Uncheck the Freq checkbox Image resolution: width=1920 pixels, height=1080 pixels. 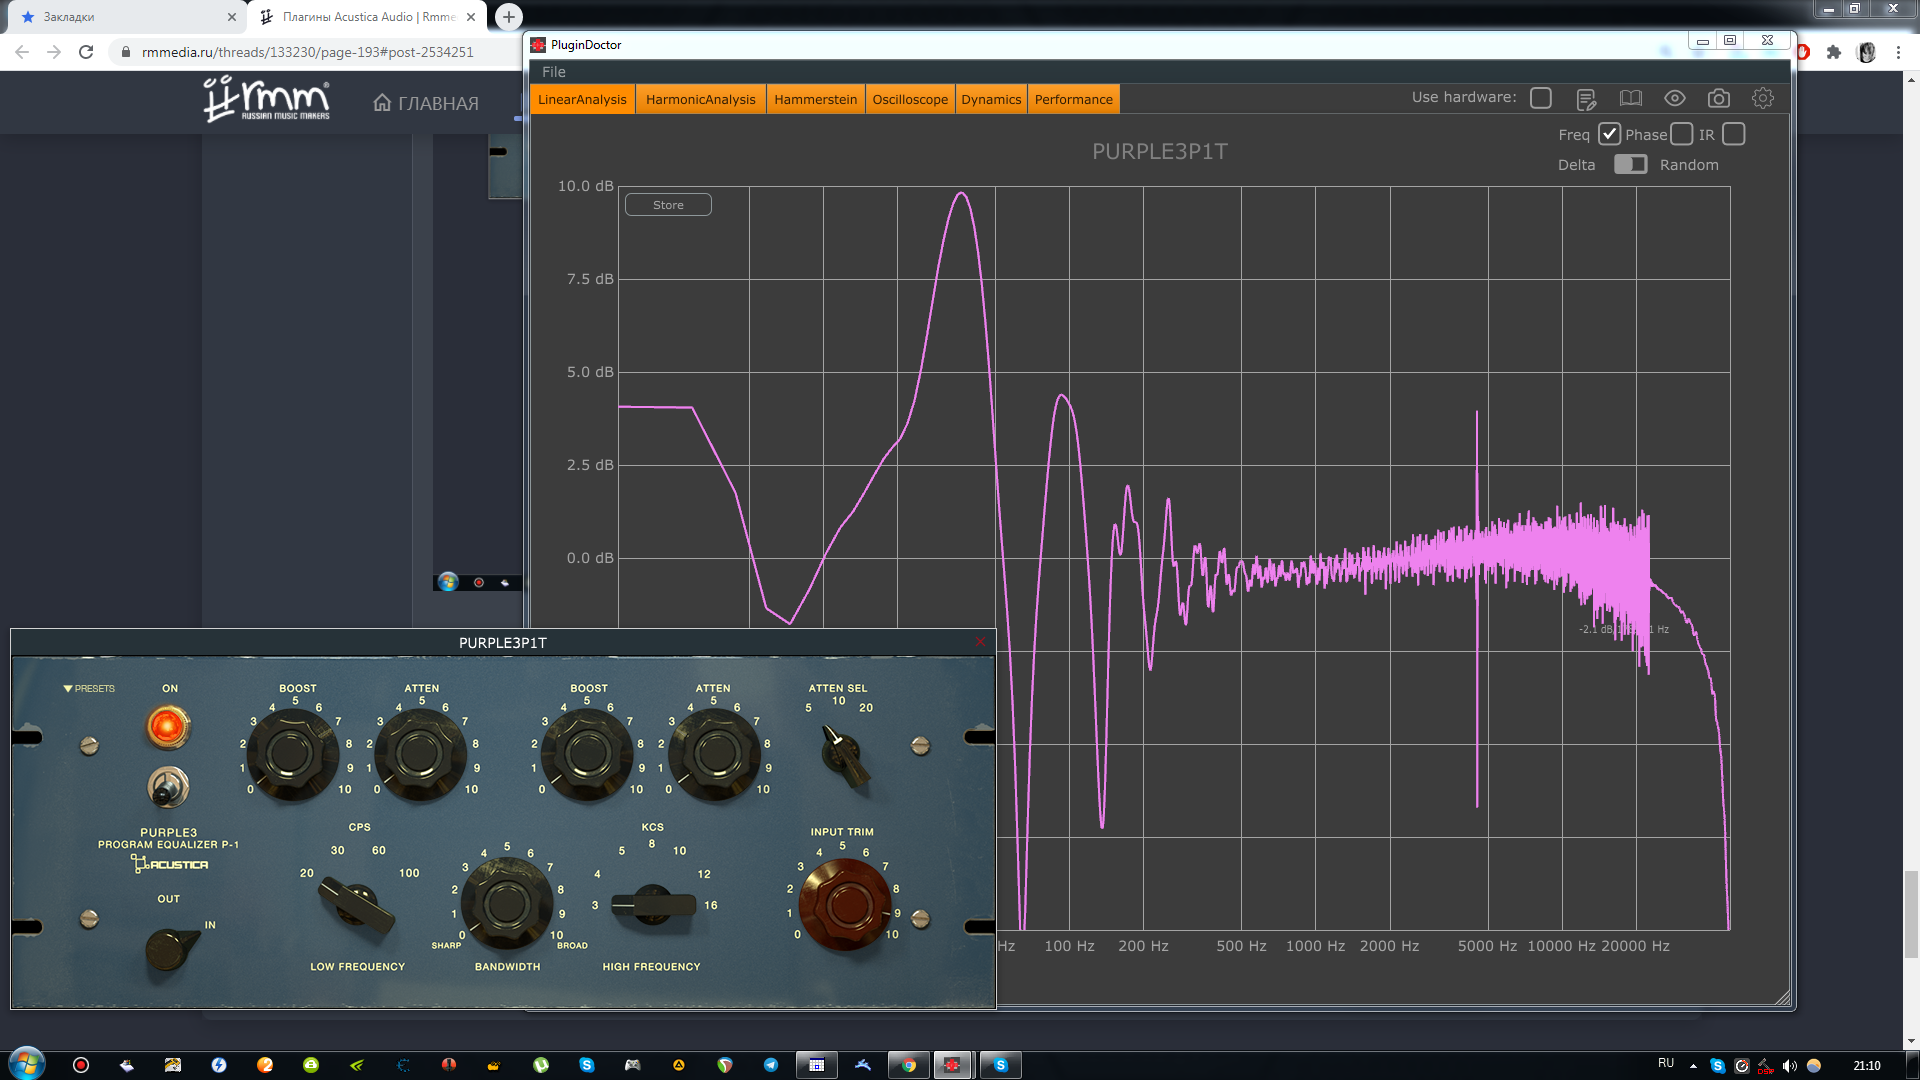pyautogui.click(x=1609, y=134)
